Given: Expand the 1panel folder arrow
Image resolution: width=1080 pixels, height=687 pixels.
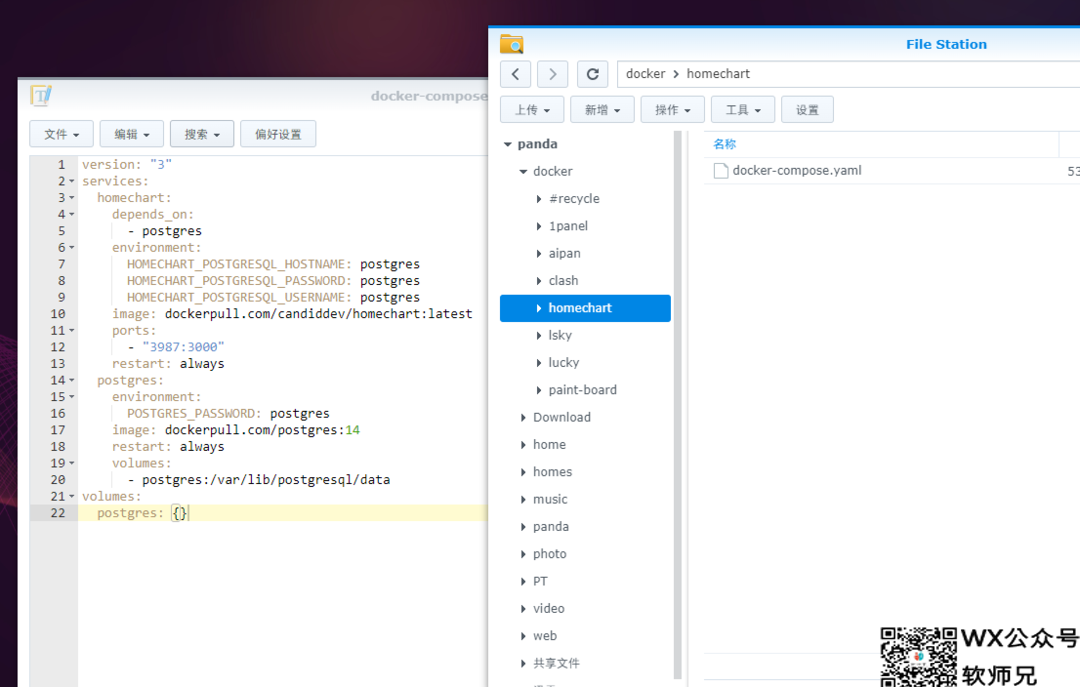Looking at the screenshot, I should point(539,226).
